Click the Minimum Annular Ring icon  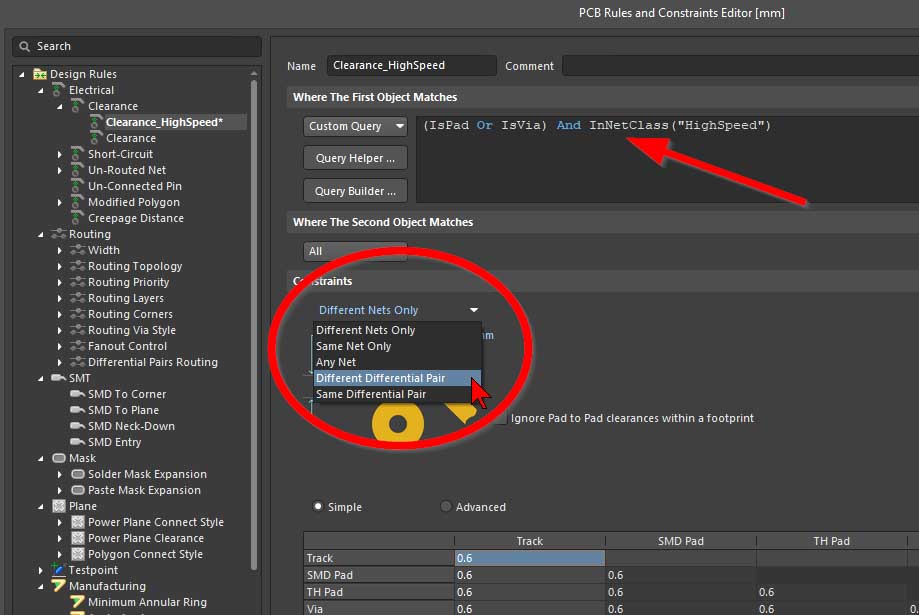78,602
